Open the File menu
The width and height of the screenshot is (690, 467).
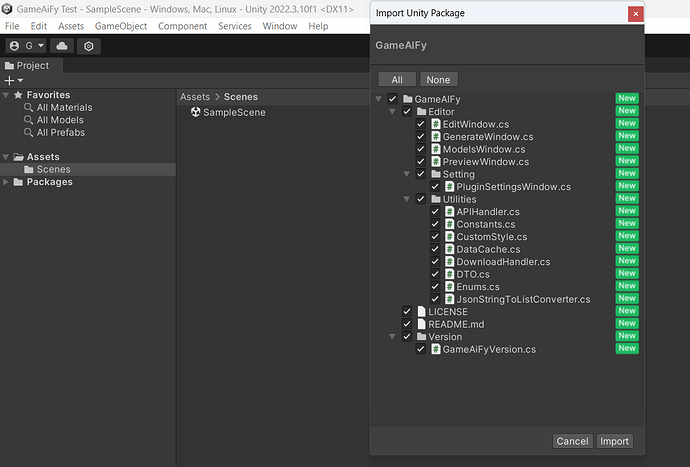point(12,26)
